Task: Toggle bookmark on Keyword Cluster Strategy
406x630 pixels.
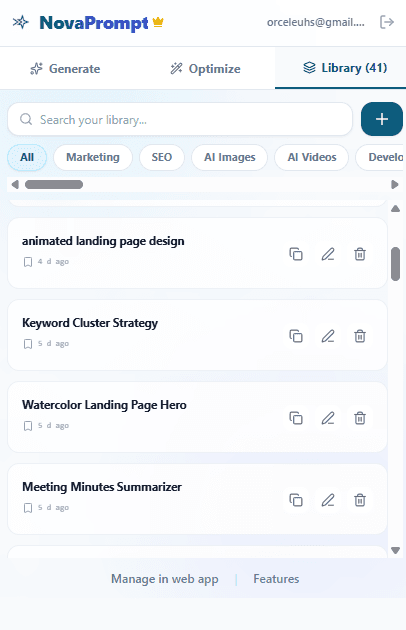Action: 28,344
